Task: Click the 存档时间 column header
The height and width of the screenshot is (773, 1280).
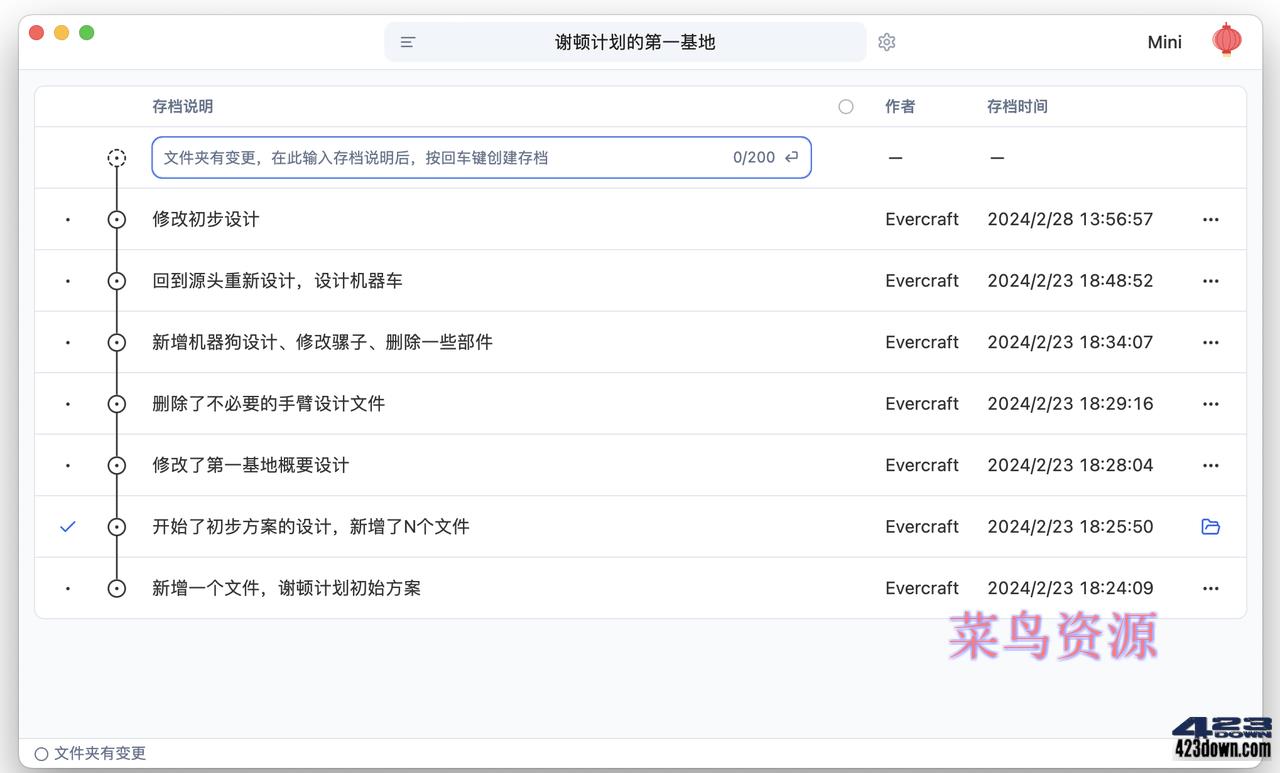Action: (1017, 106)
